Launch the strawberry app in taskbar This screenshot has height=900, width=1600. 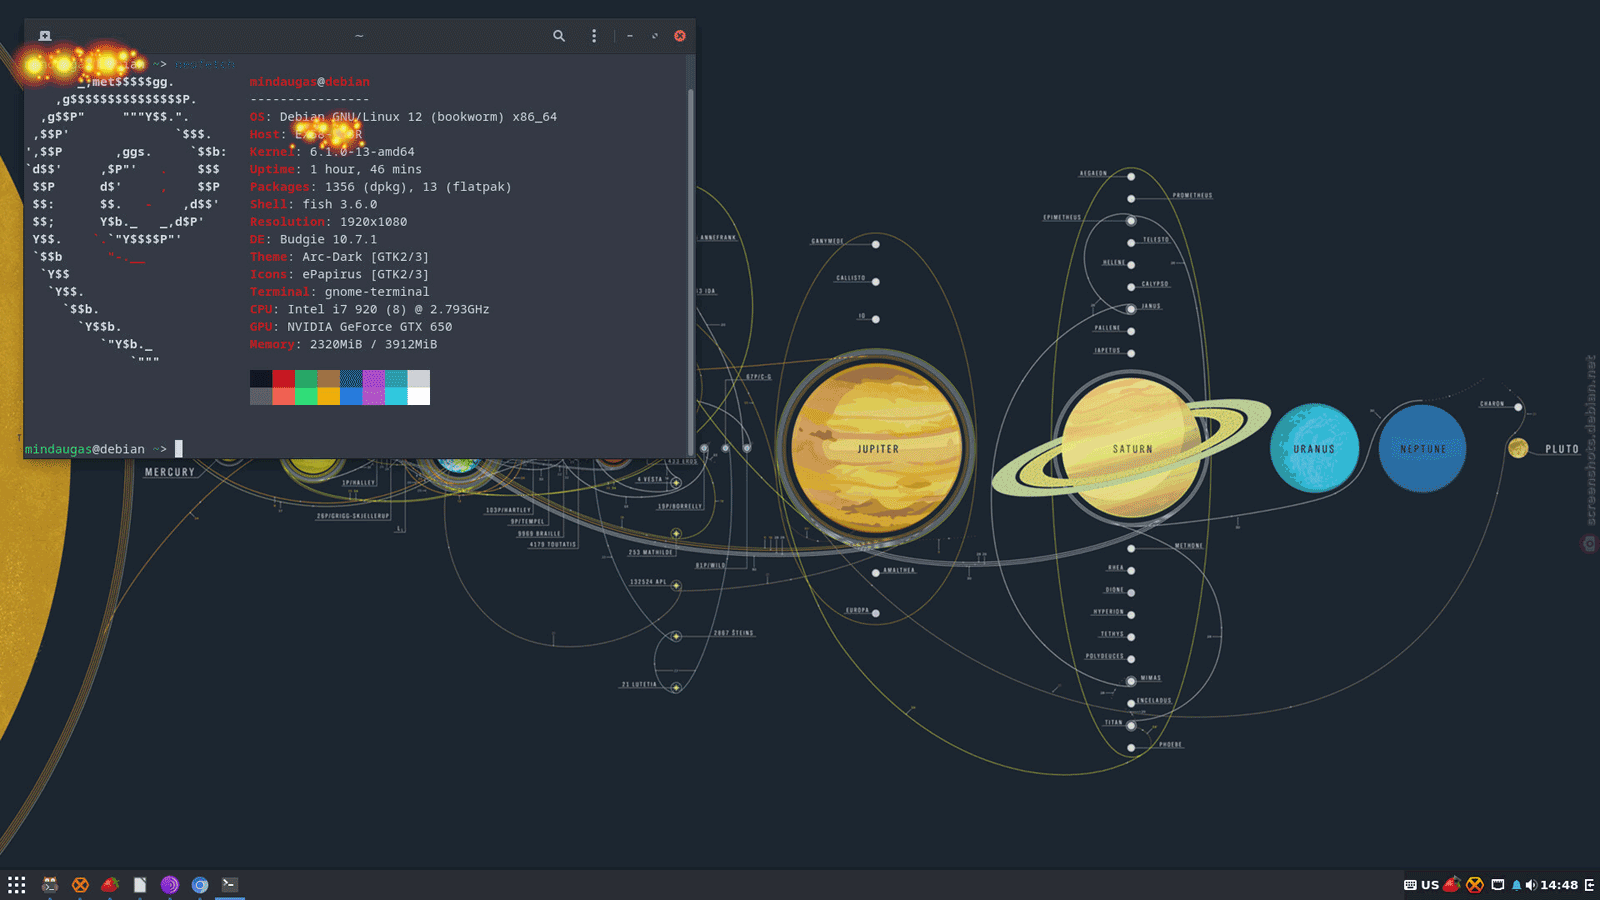(110, 885)
